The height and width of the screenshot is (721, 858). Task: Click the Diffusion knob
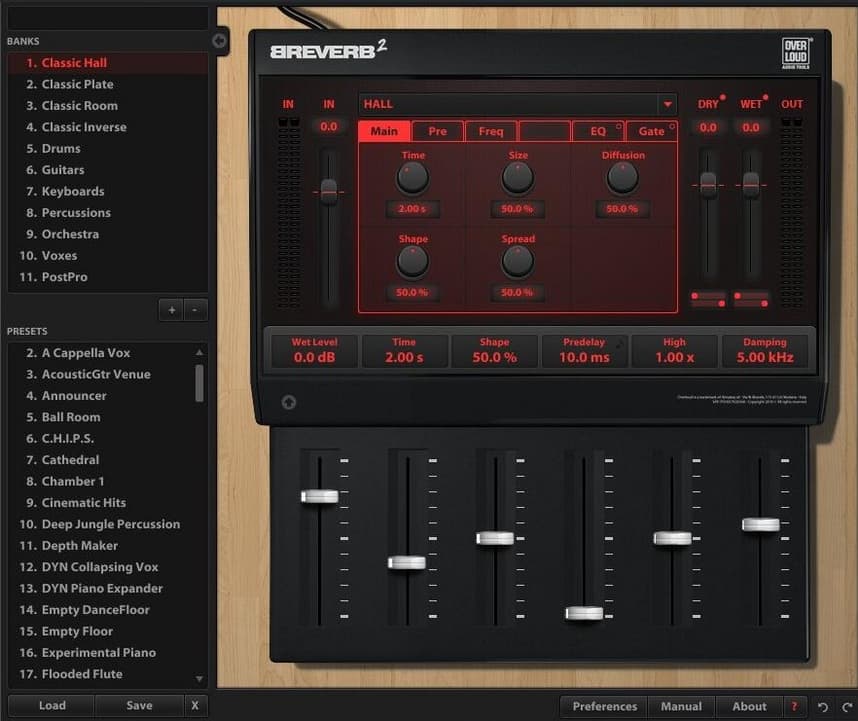(622, 178)
